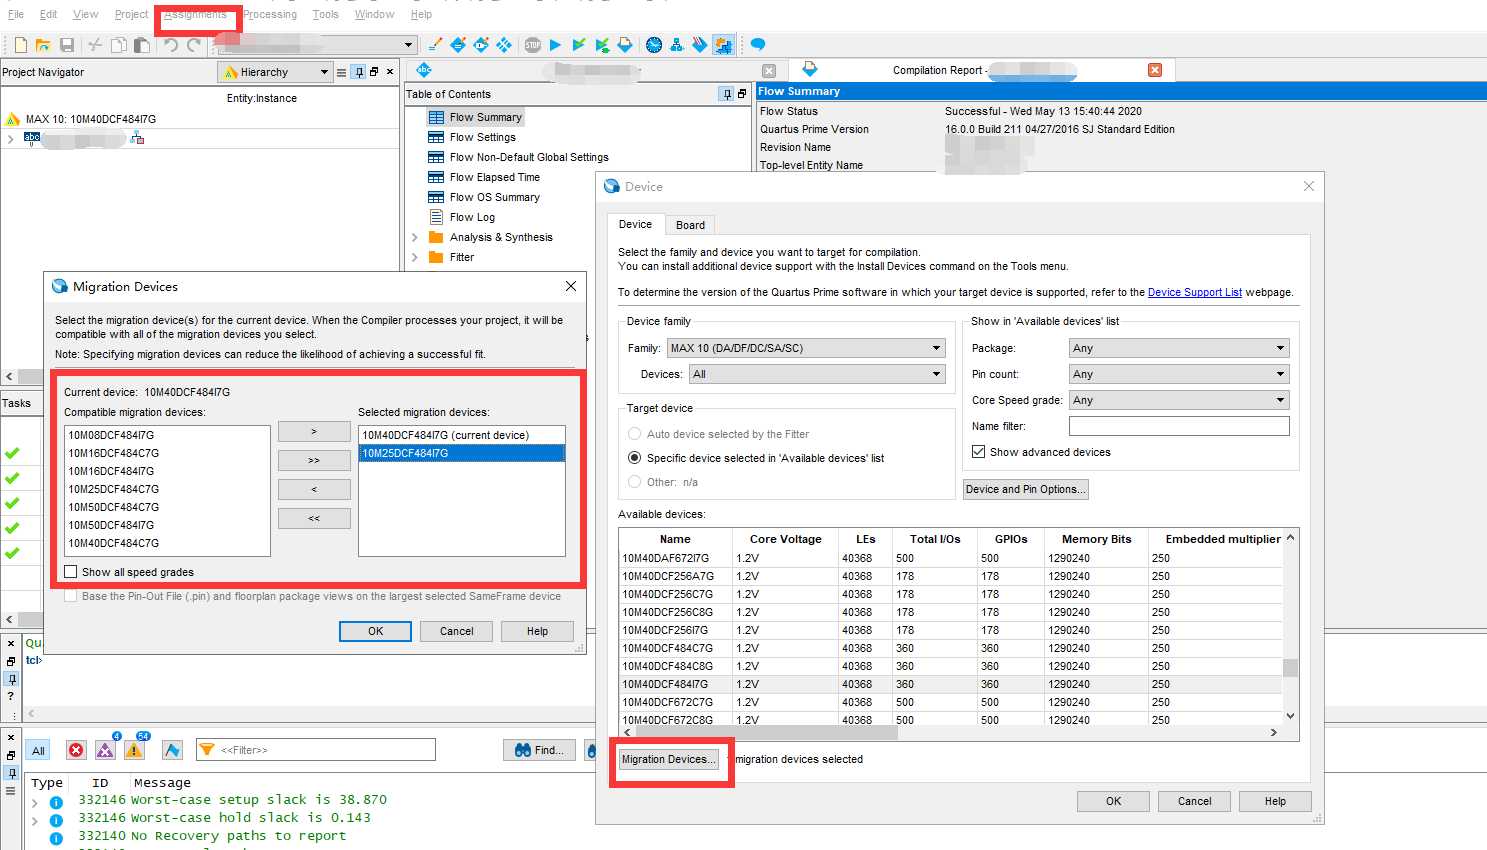Click the Cut scissors toolbar icon
This screenshot has width=1487, height=850.
click(x=95, y=45)
